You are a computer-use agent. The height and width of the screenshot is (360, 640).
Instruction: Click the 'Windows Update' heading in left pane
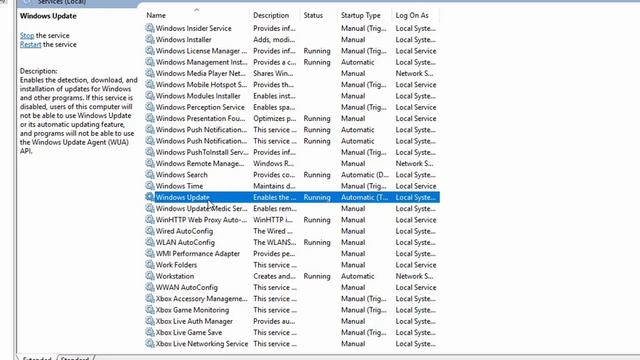click(48, 16)
